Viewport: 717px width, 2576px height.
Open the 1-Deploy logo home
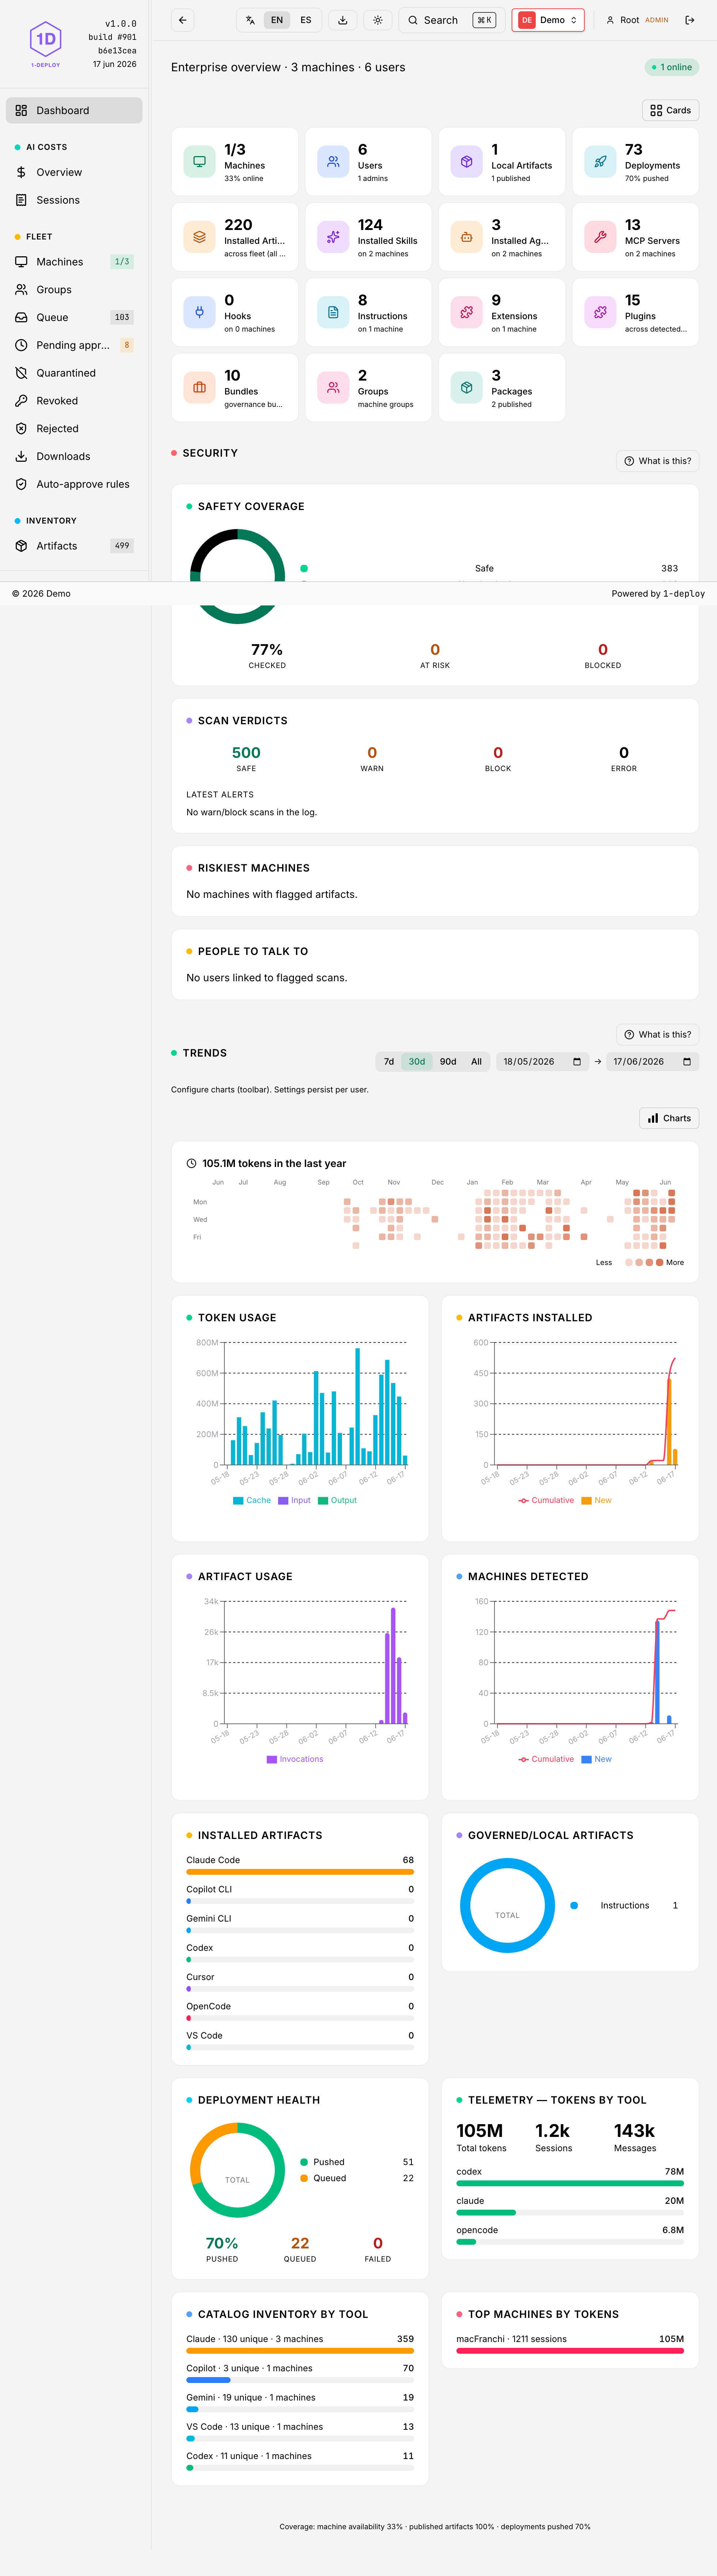(x=46, y=44)
